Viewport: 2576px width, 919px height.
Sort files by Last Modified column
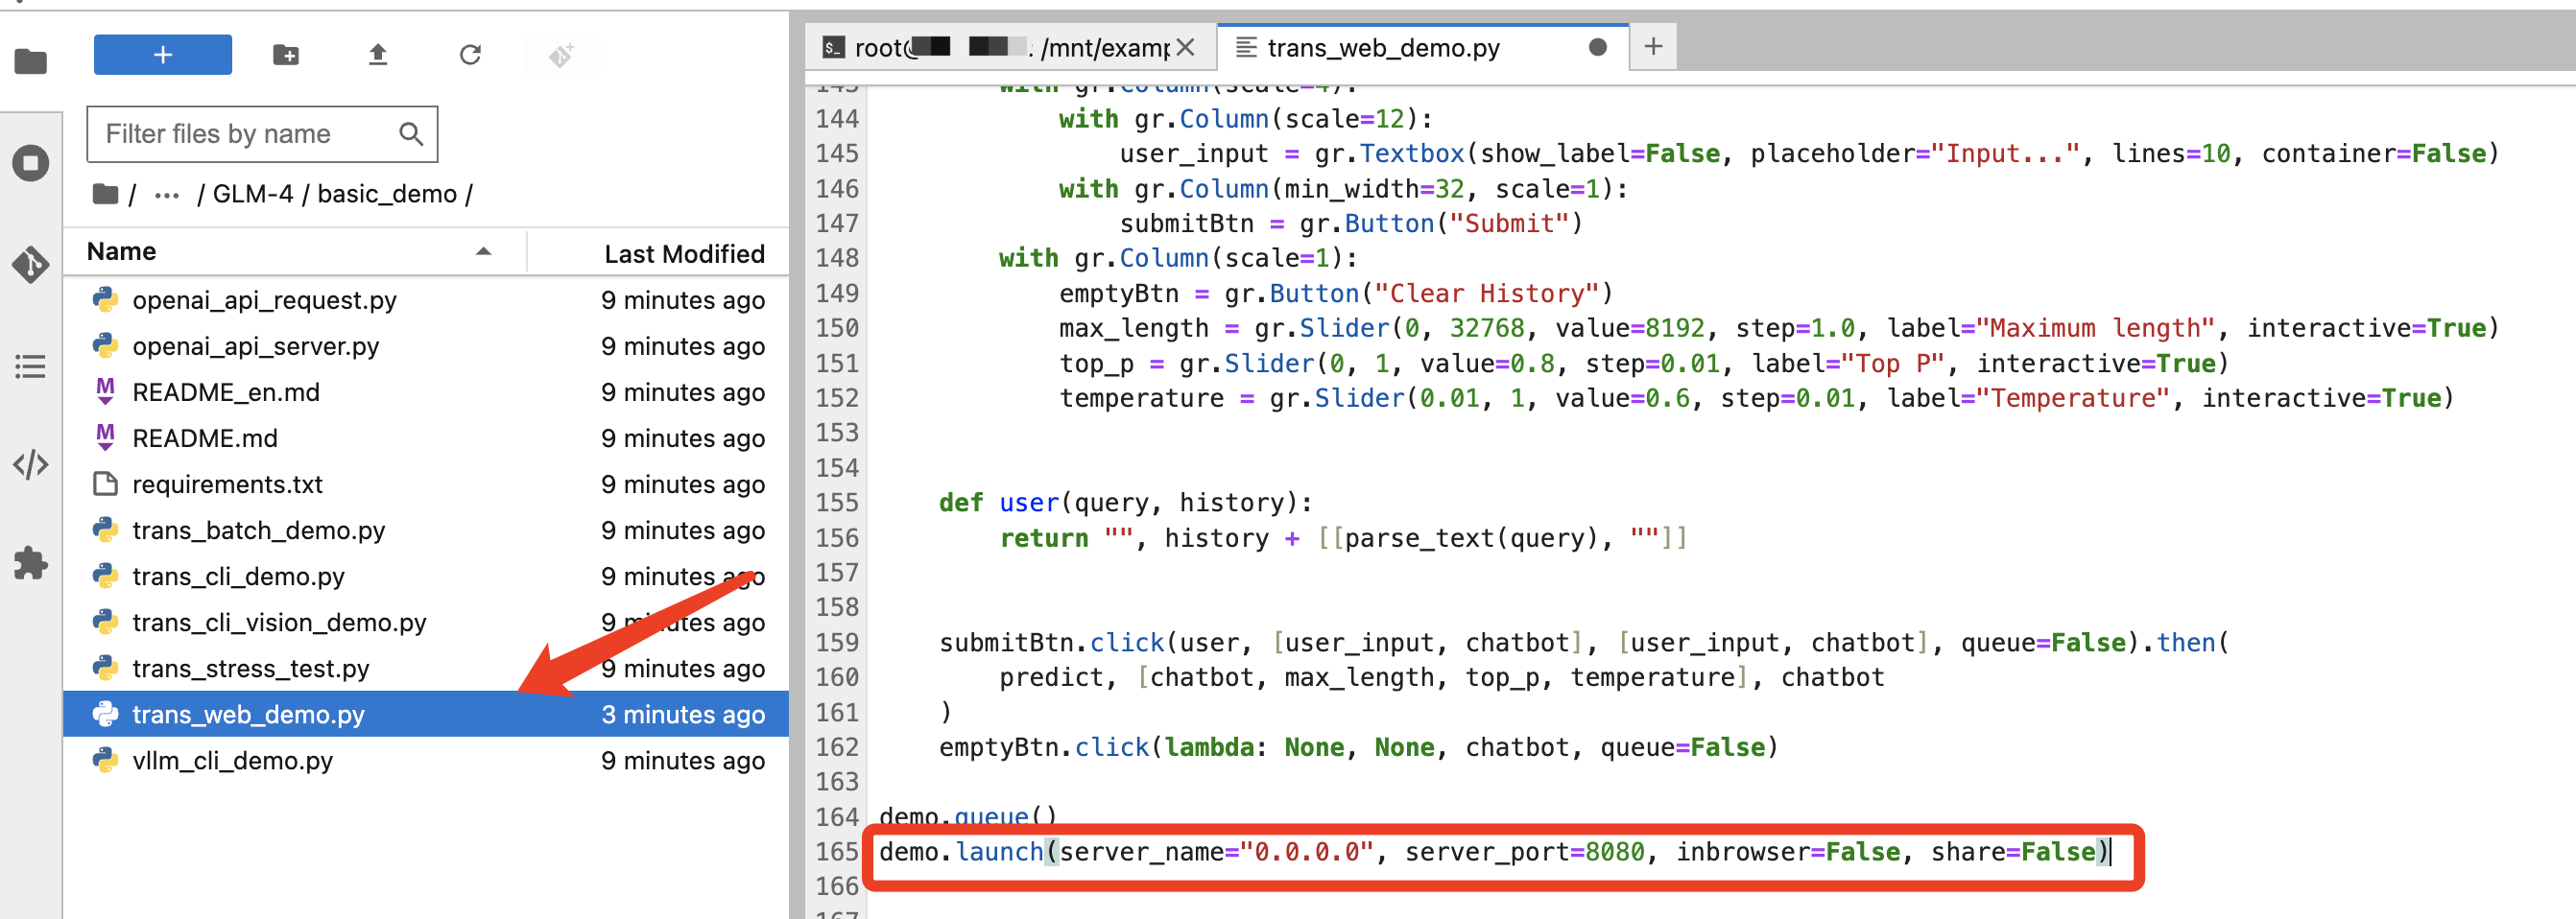[x=684, y=254]
